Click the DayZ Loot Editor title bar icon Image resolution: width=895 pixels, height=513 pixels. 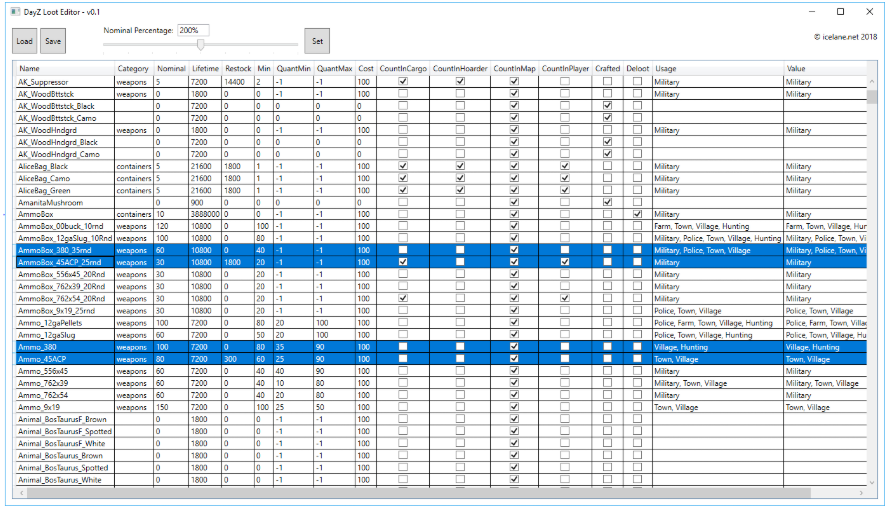15,11
